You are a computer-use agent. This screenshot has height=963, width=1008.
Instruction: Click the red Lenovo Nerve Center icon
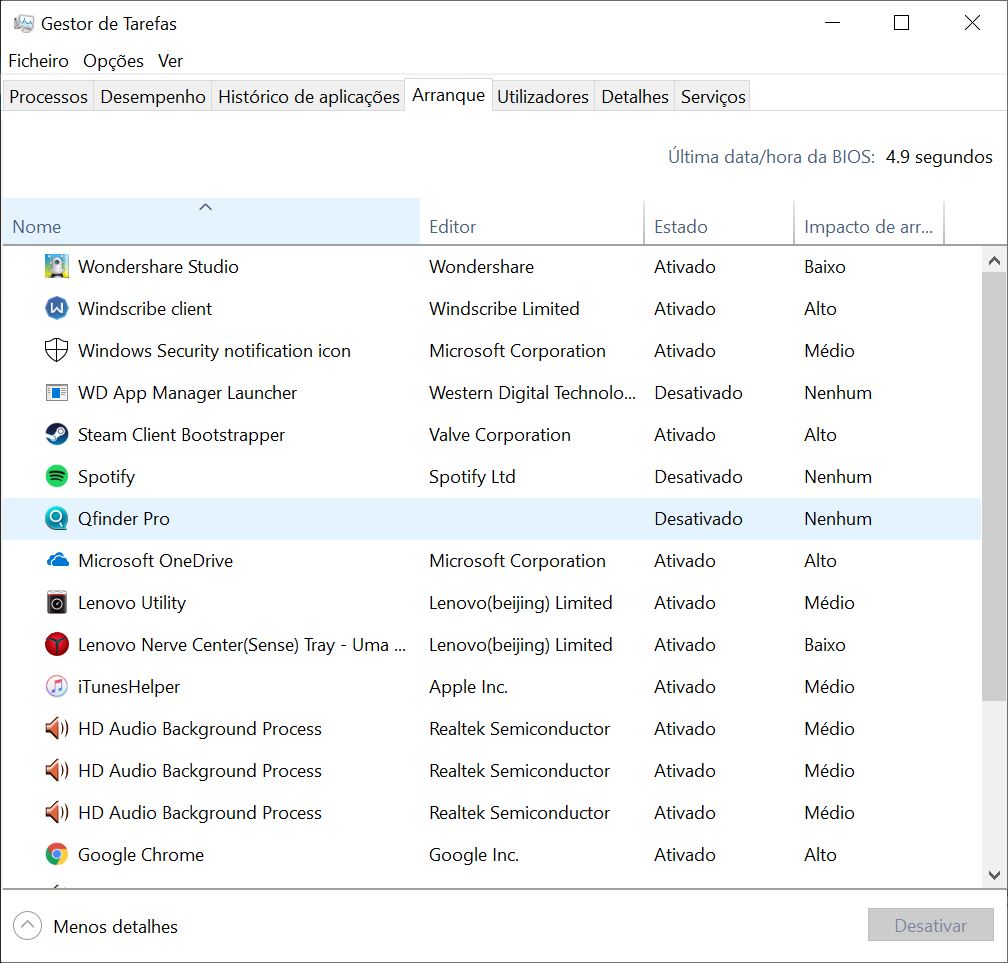(x=57, y=645)
